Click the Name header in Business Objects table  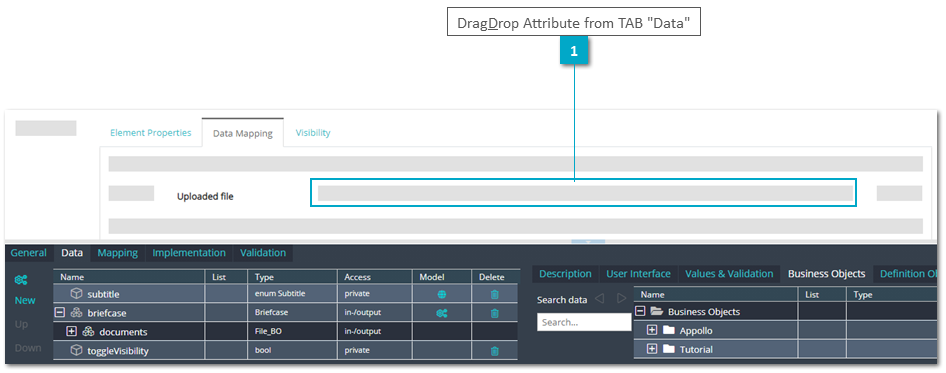716,295
